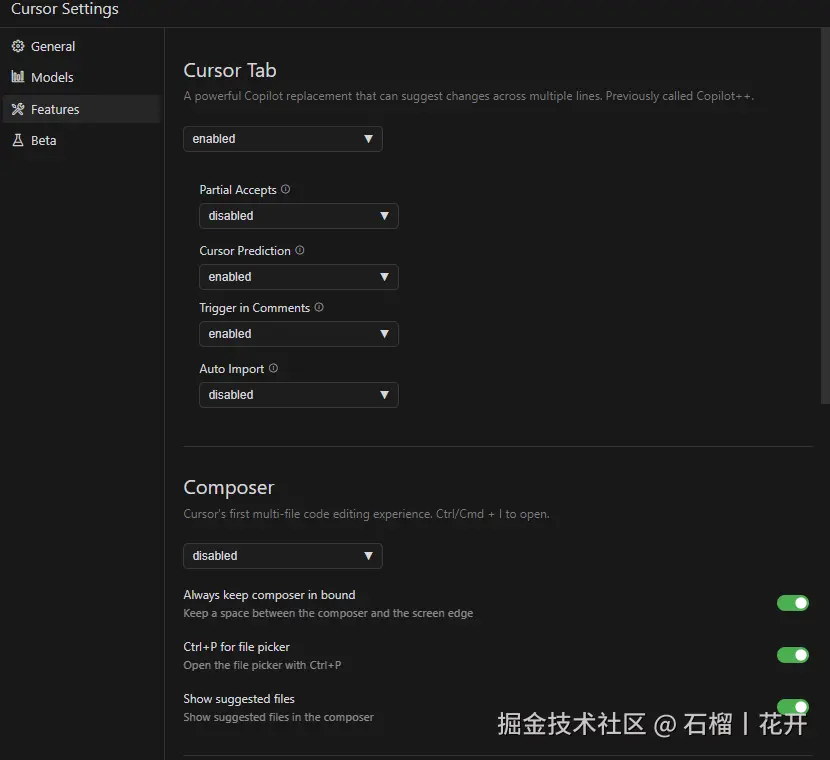Switch to the Beta settings tab
830x760 pixels.
82,140
